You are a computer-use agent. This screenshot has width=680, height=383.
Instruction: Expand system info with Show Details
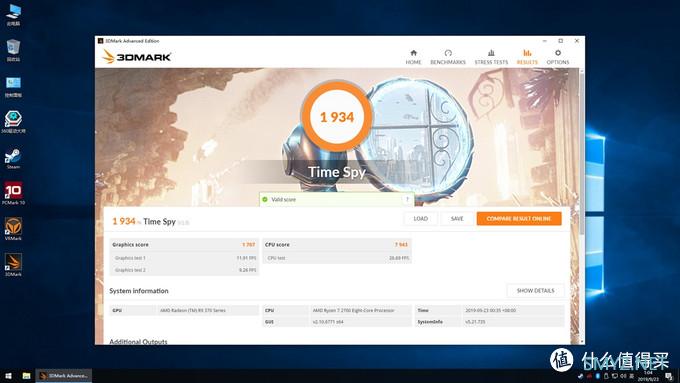[x=535, y=291]
